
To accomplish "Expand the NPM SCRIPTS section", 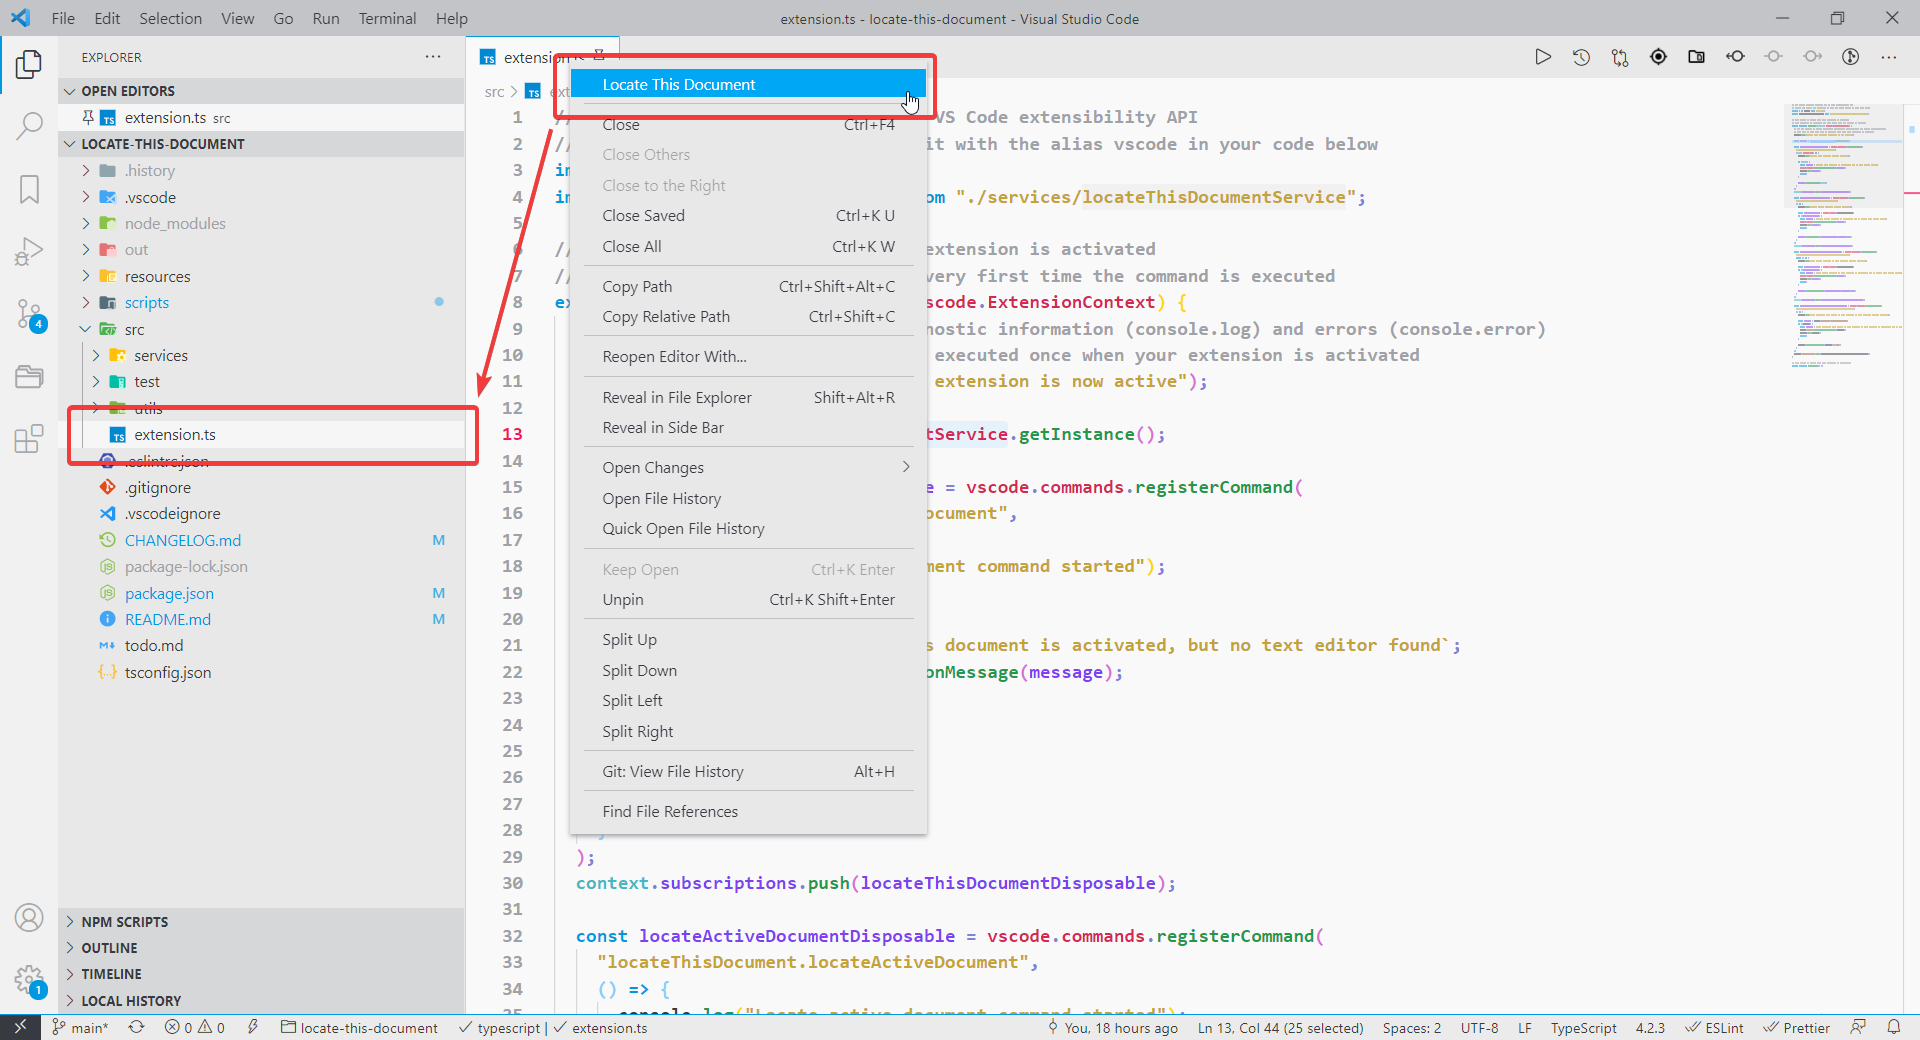I will coord(262,922).
